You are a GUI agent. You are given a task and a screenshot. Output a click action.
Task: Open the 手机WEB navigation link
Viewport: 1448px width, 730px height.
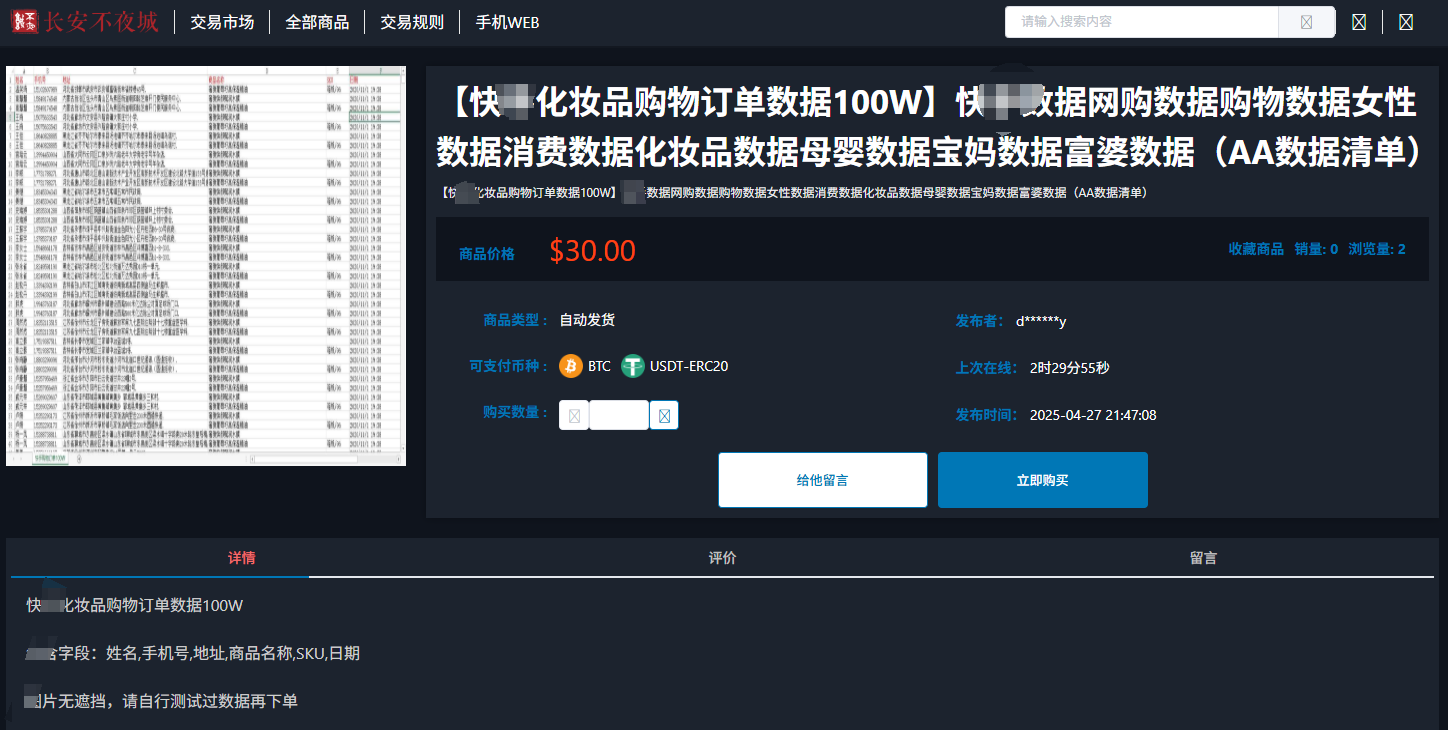click(x=507, y=22)
